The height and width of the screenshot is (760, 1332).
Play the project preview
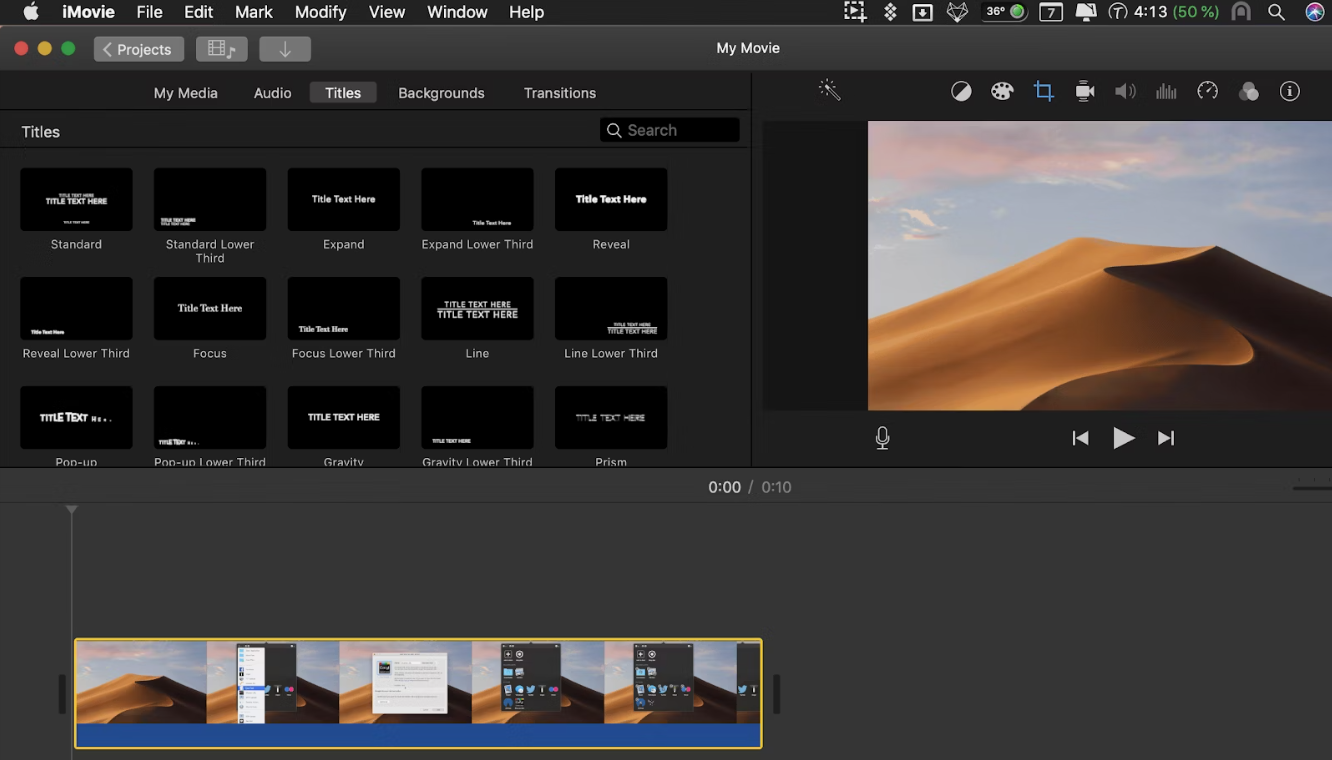[1123, 437]
